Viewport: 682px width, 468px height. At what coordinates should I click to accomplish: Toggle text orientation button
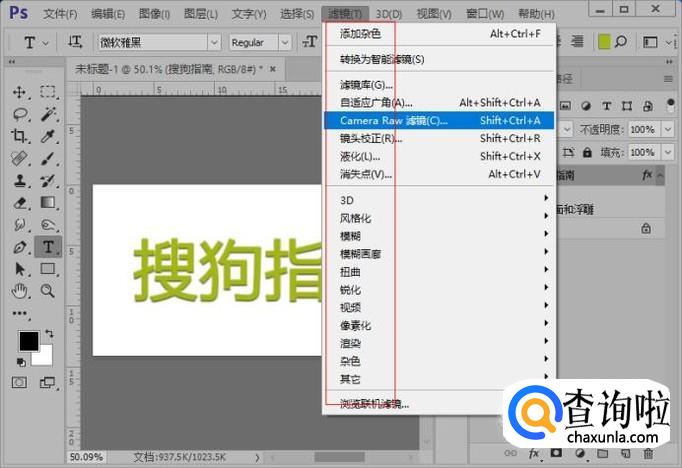pyautogui.click(x=75, y=42)
